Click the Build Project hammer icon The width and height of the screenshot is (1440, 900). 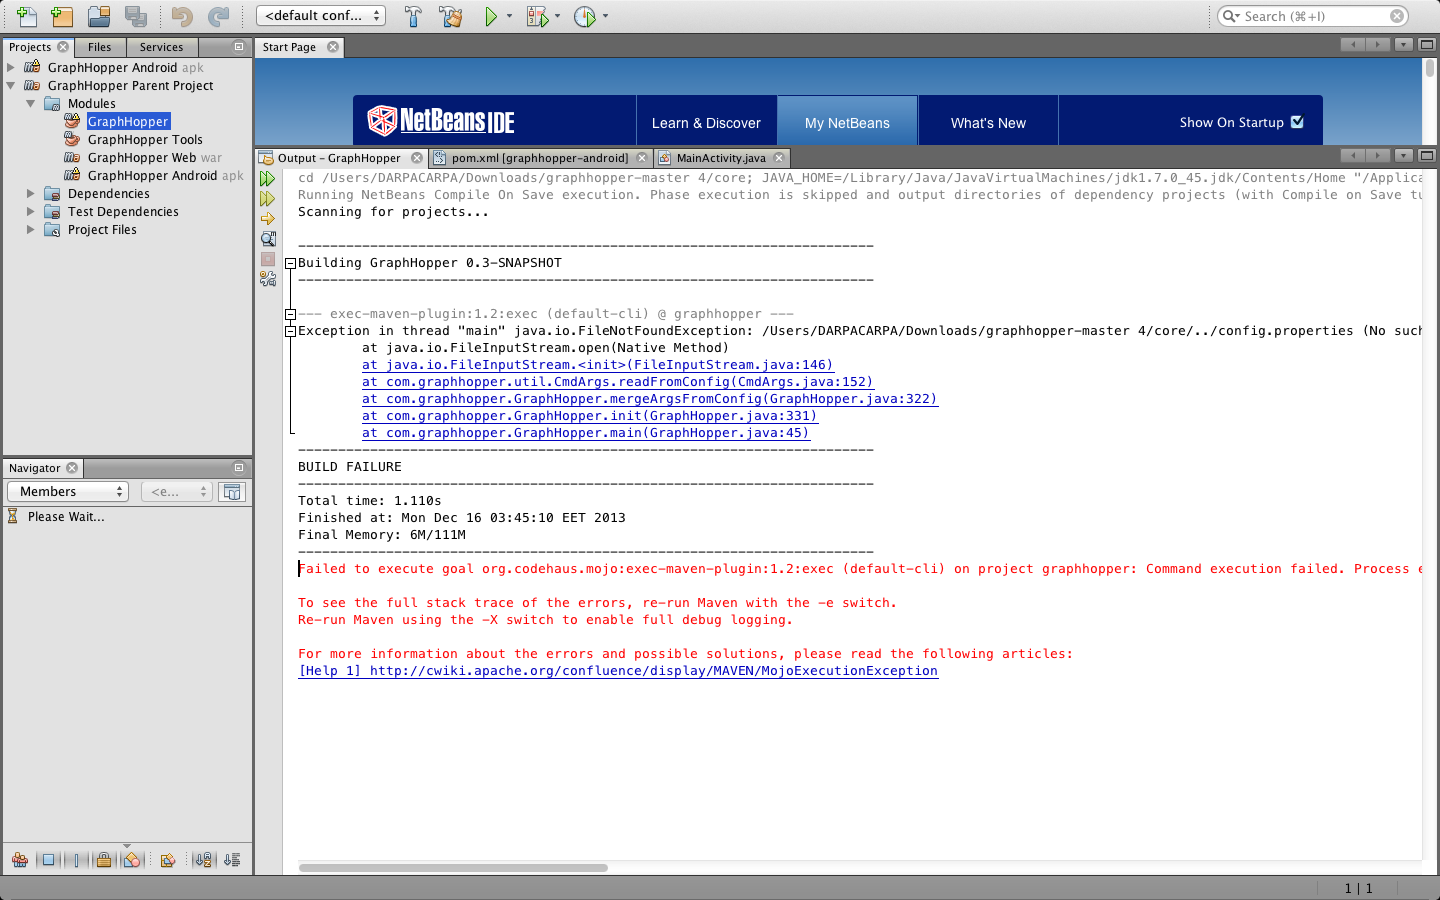[x=413, y=16]
